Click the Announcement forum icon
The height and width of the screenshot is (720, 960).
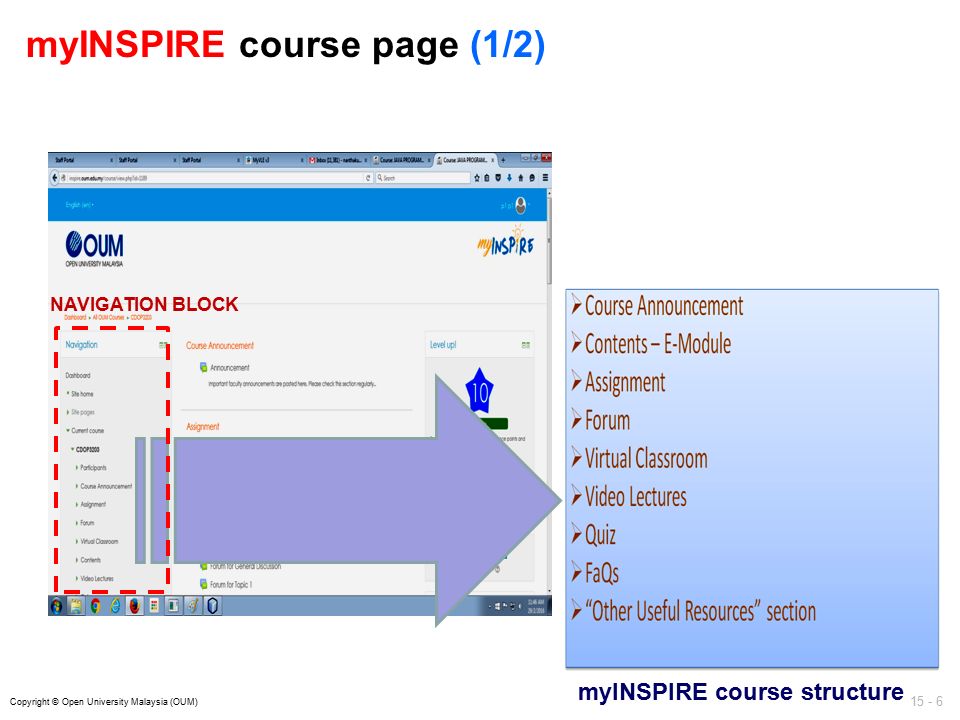coord(203,367)
